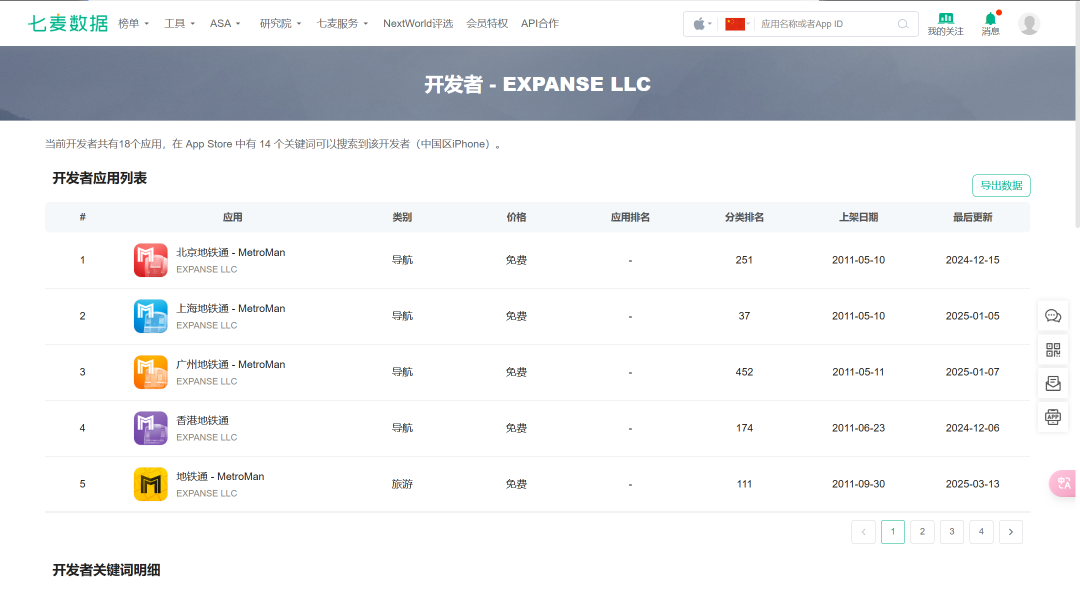Click the pink translate floating icon
The image size is (1080, 594).
[1063, 483]
